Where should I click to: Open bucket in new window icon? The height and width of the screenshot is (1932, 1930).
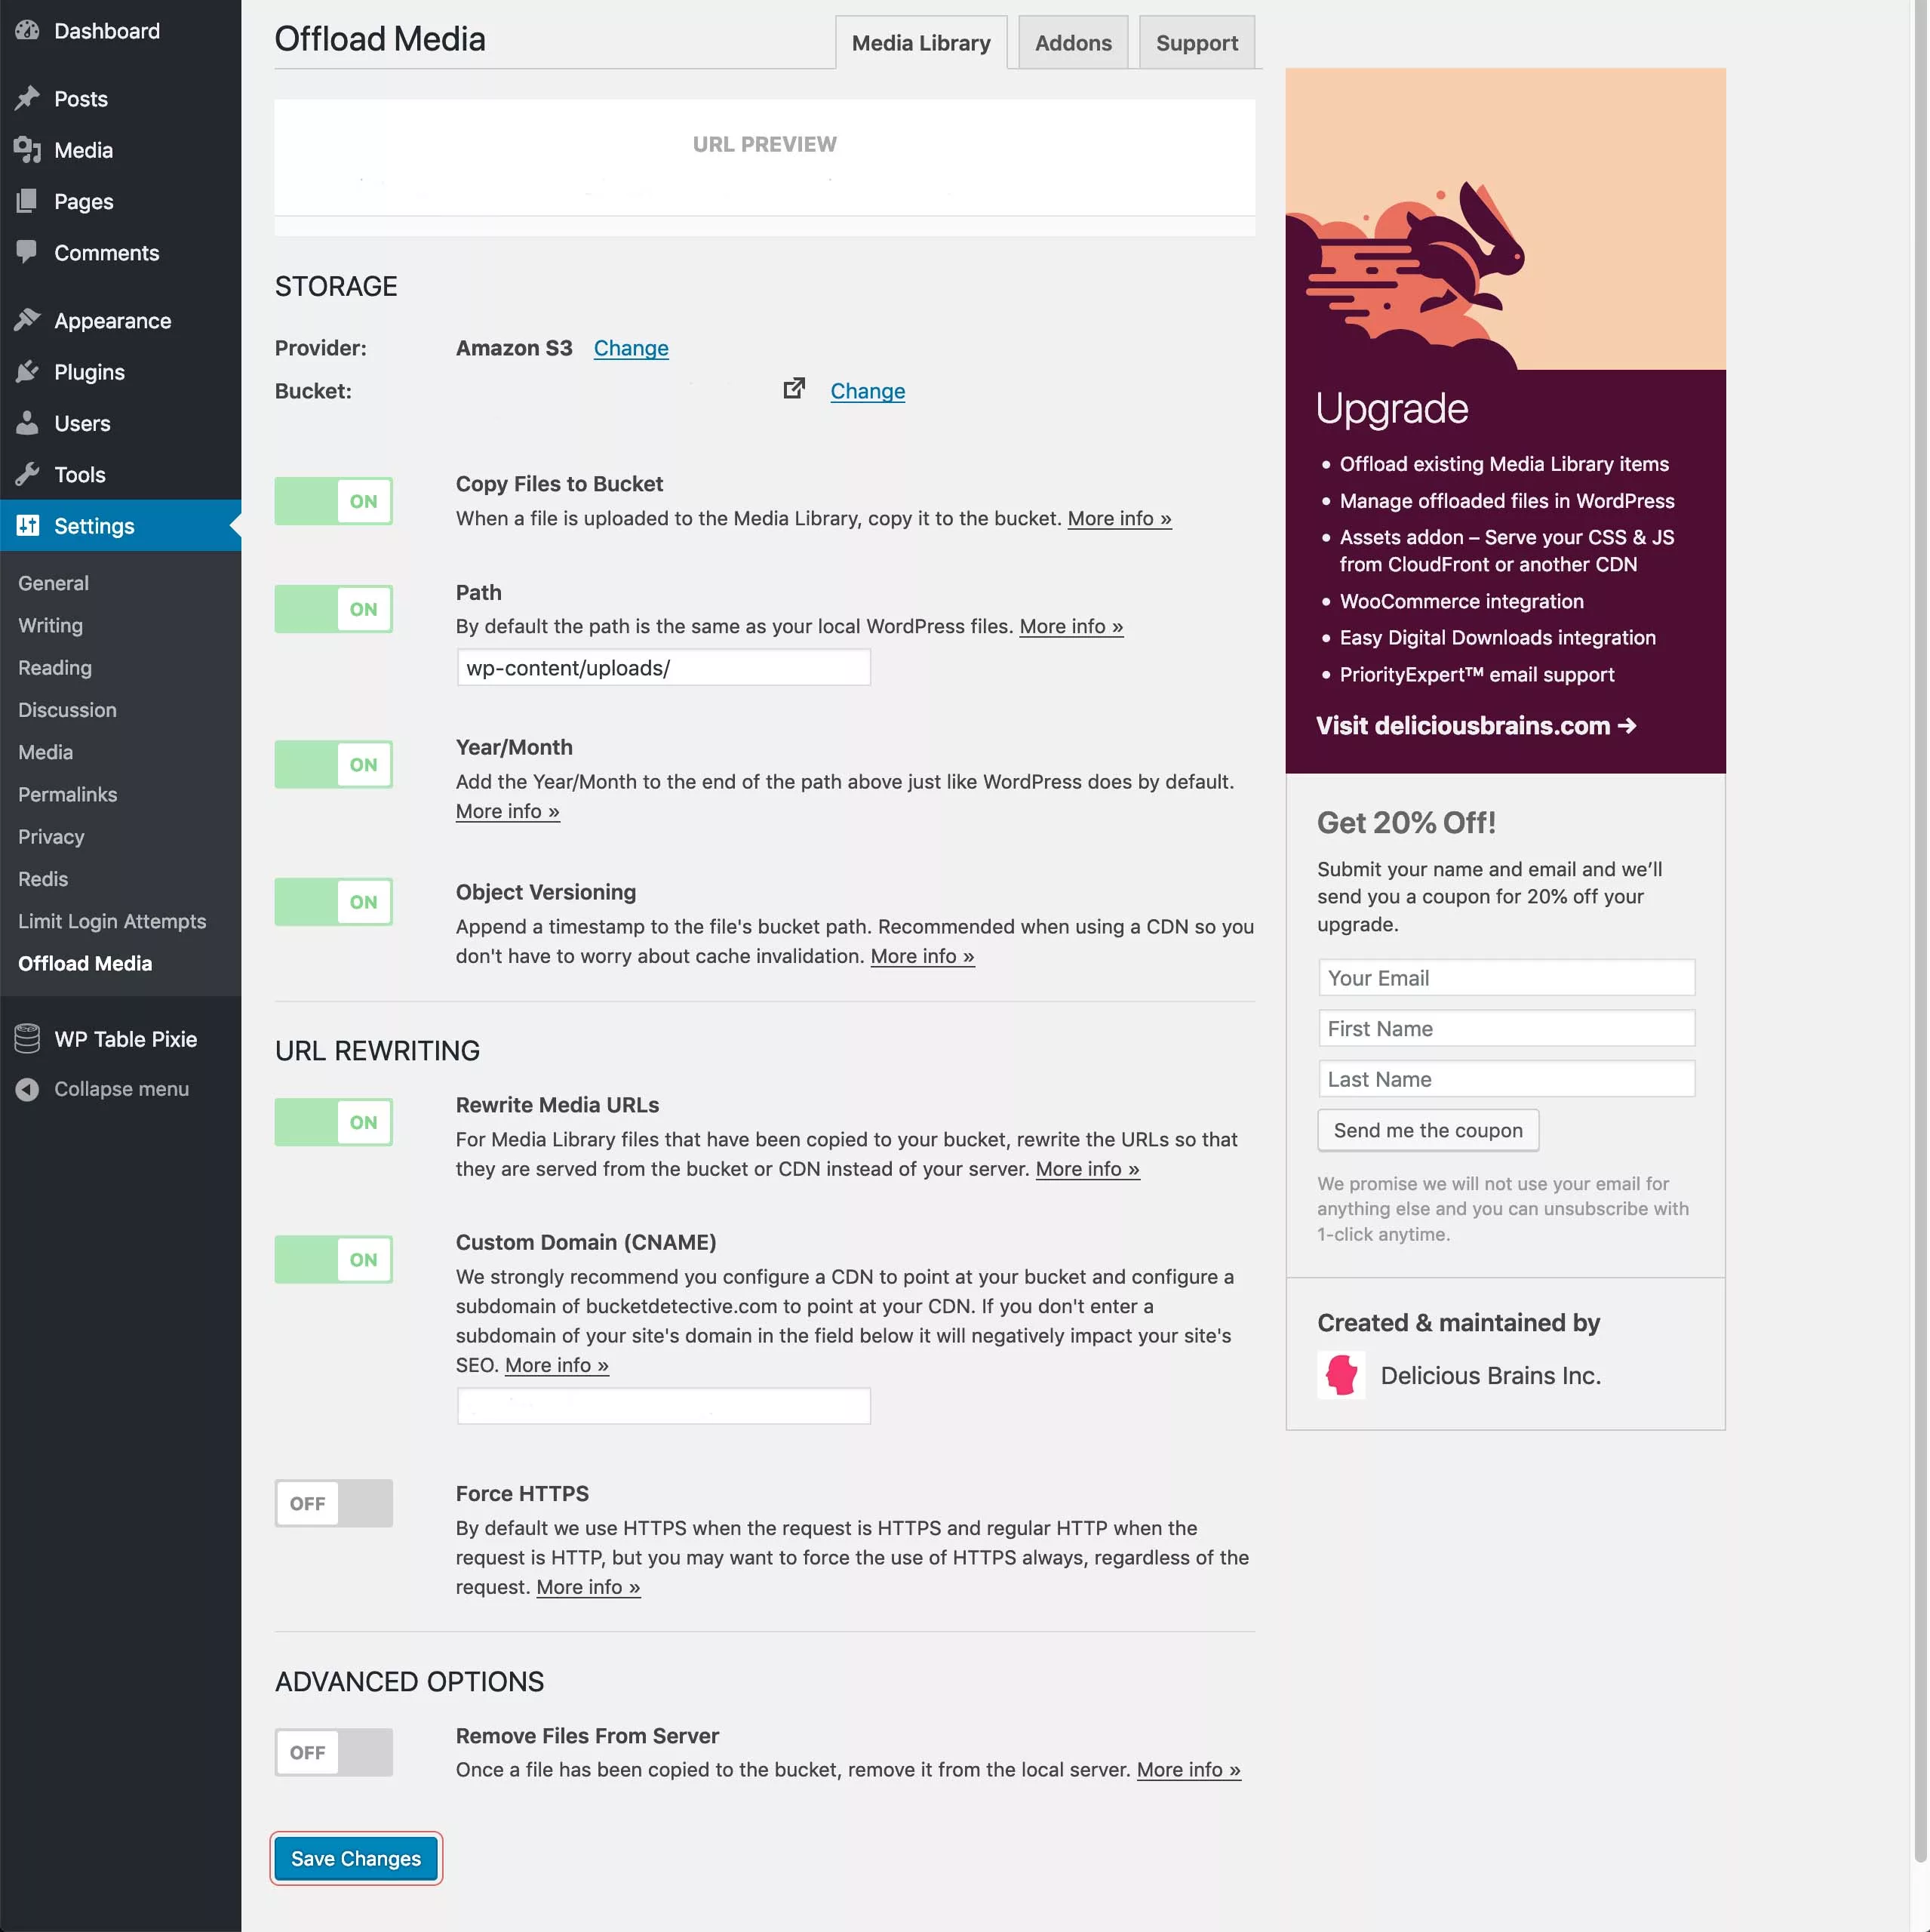pyautogui.click(x=794, y=389)
